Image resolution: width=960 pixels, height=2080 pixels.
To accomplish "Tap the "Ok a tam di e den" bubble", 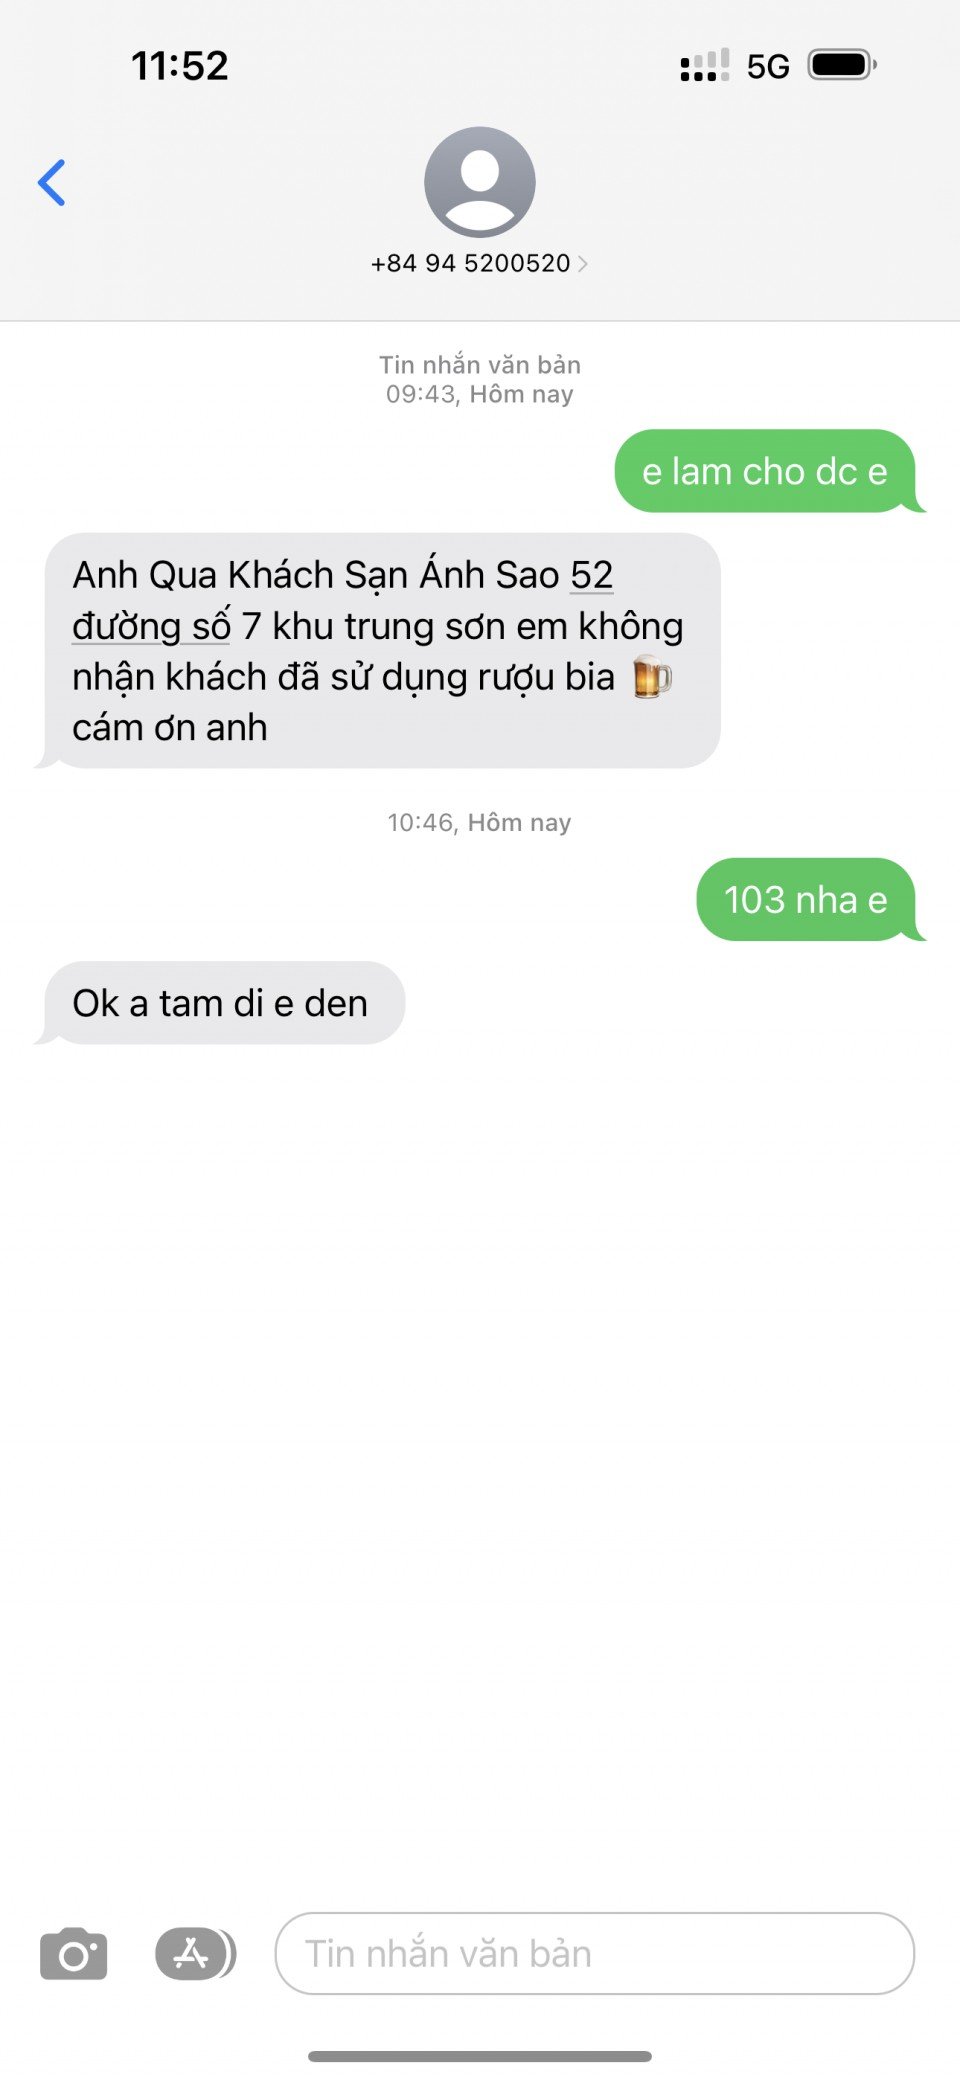I will (221, 1003).
